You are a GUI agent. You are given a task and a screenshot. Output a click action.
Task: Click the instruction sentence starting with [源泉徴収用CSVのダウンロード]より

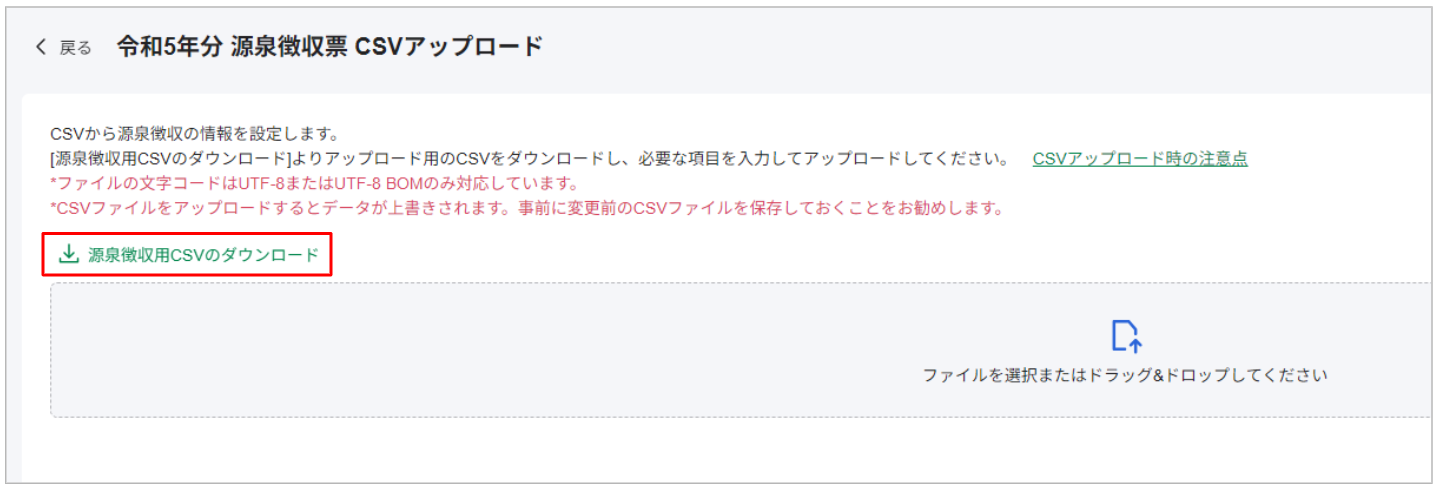tap(529, 158)
